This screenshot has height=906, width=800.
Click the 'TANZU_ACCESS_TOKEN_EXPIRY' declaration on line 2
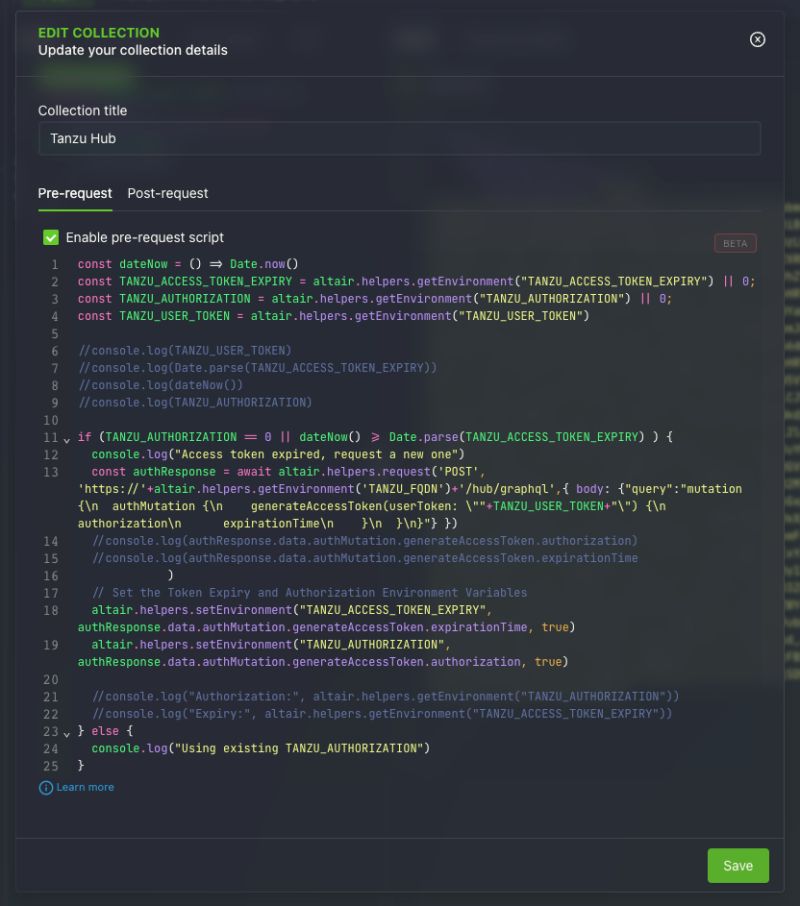click(x=206, y=281)
